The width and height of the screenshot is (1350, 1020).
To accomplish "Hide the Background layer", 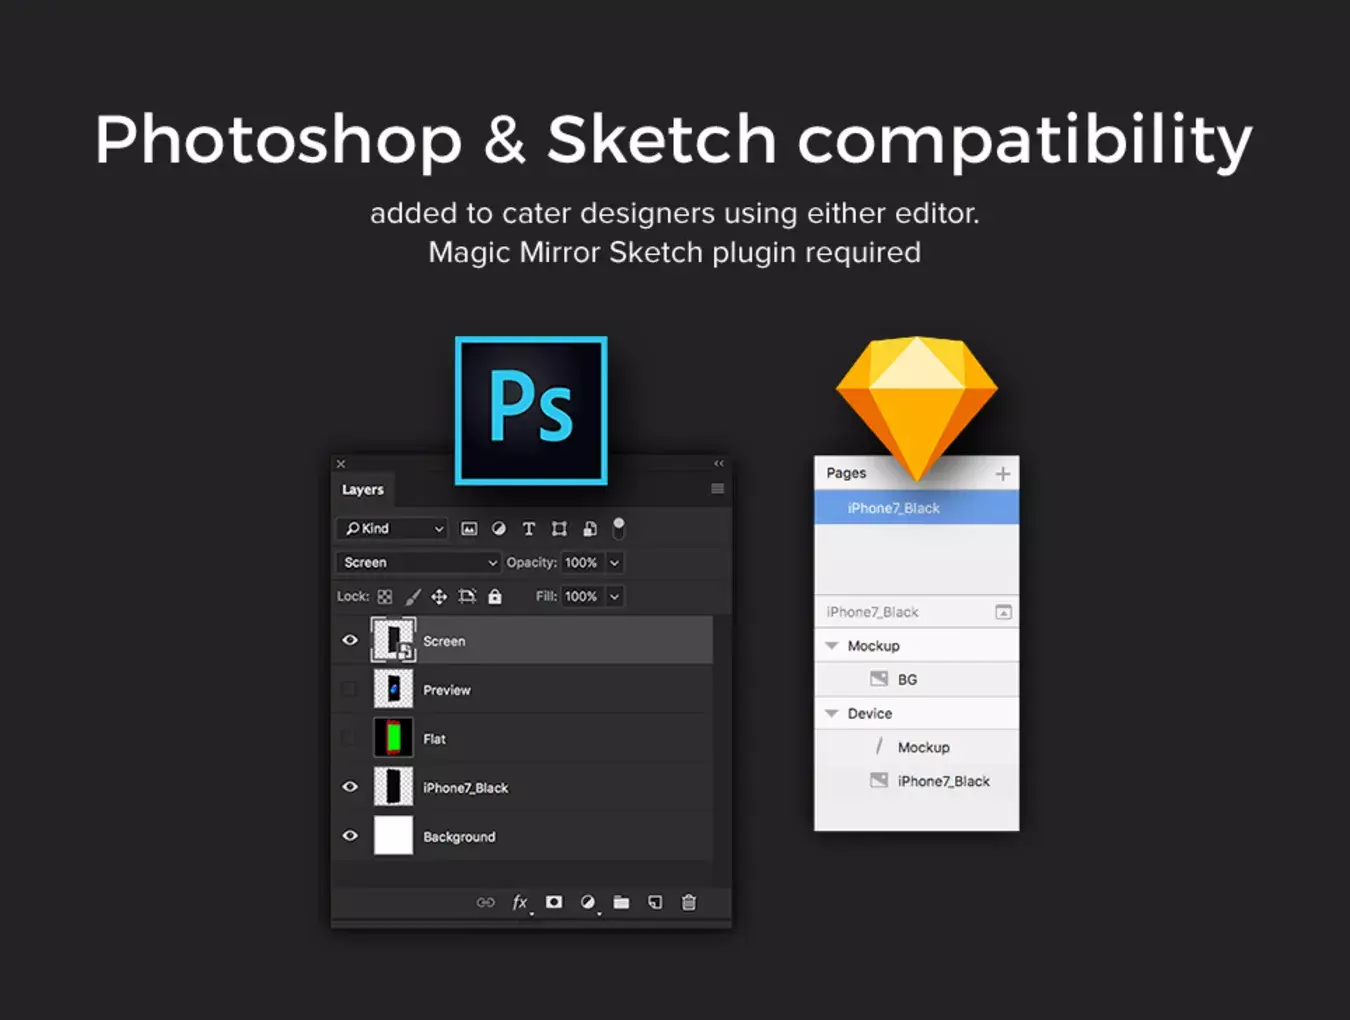I will pyautogui.click(x=350, y=836).
